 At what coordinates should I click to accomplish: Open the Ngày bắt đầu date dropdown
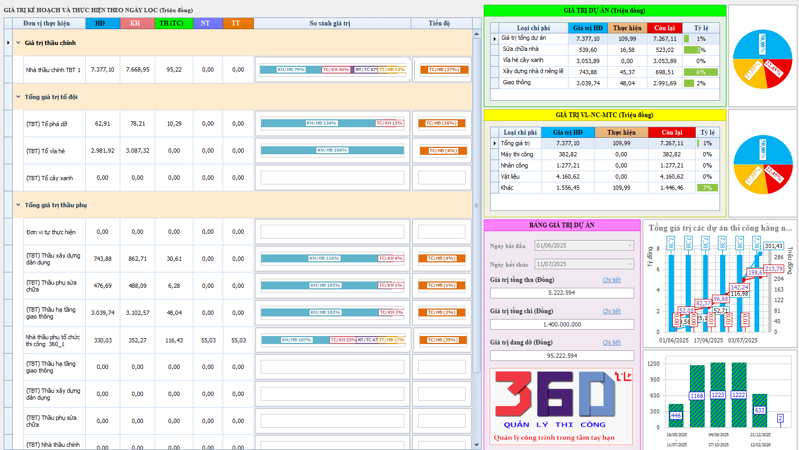[x=630, y=246]
